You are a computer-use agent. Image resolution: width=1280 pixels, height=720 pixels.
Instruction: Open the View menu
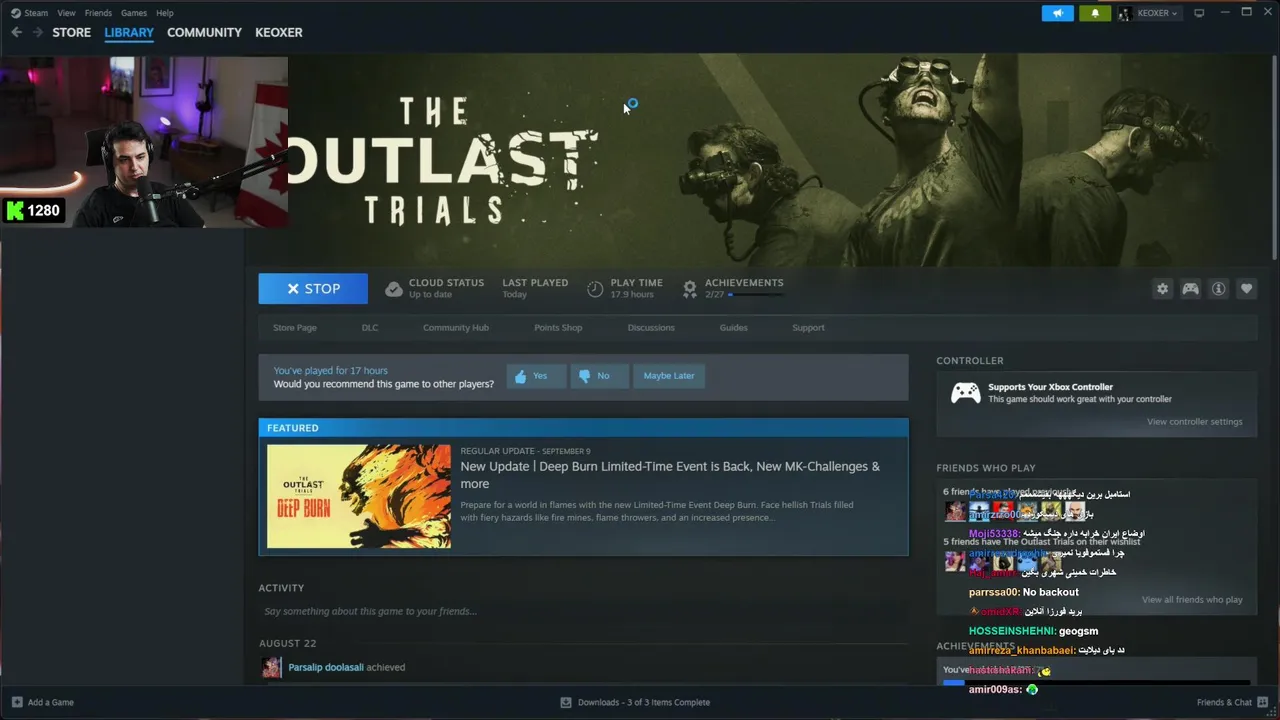(66, 13)
